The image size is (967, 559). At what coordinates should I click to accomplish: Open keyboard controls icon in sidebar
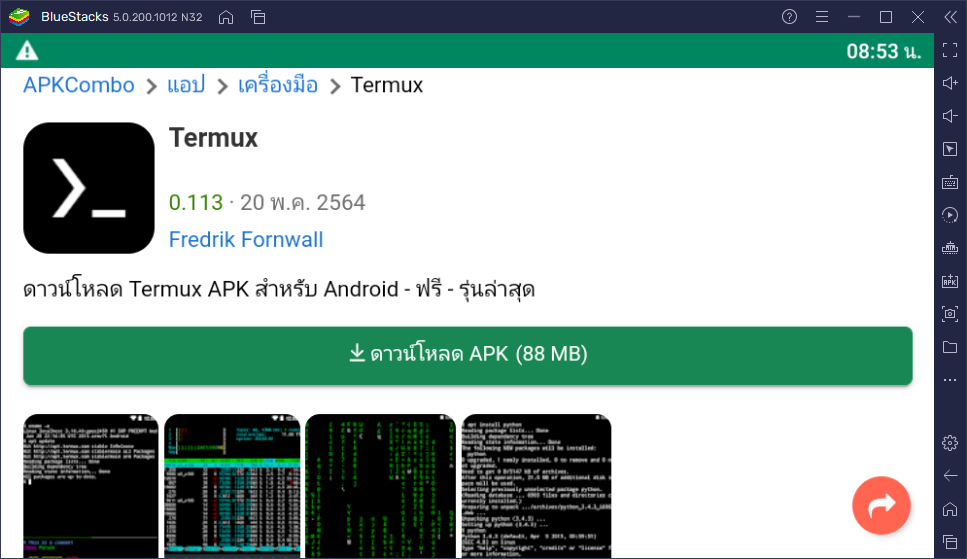coord(950,182)
